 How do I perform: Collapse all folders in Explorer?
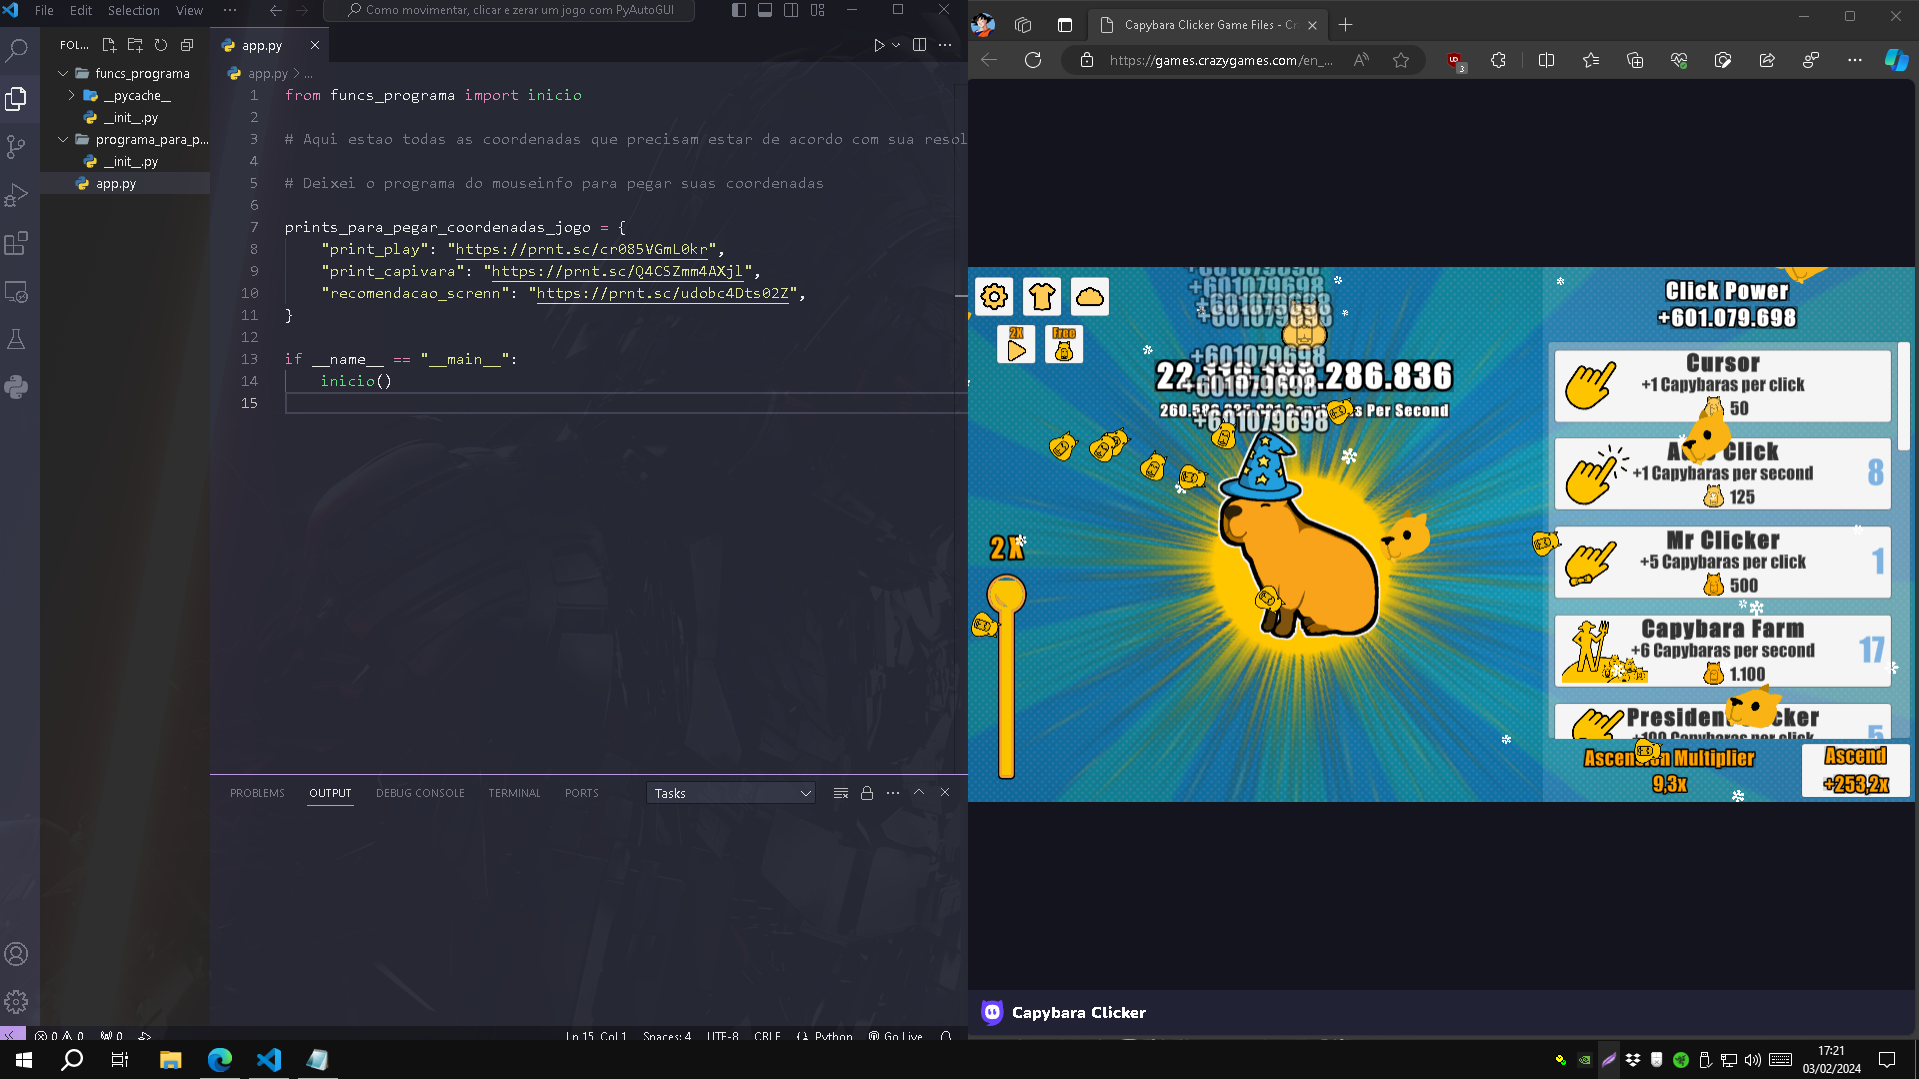[x=187, y=45]
